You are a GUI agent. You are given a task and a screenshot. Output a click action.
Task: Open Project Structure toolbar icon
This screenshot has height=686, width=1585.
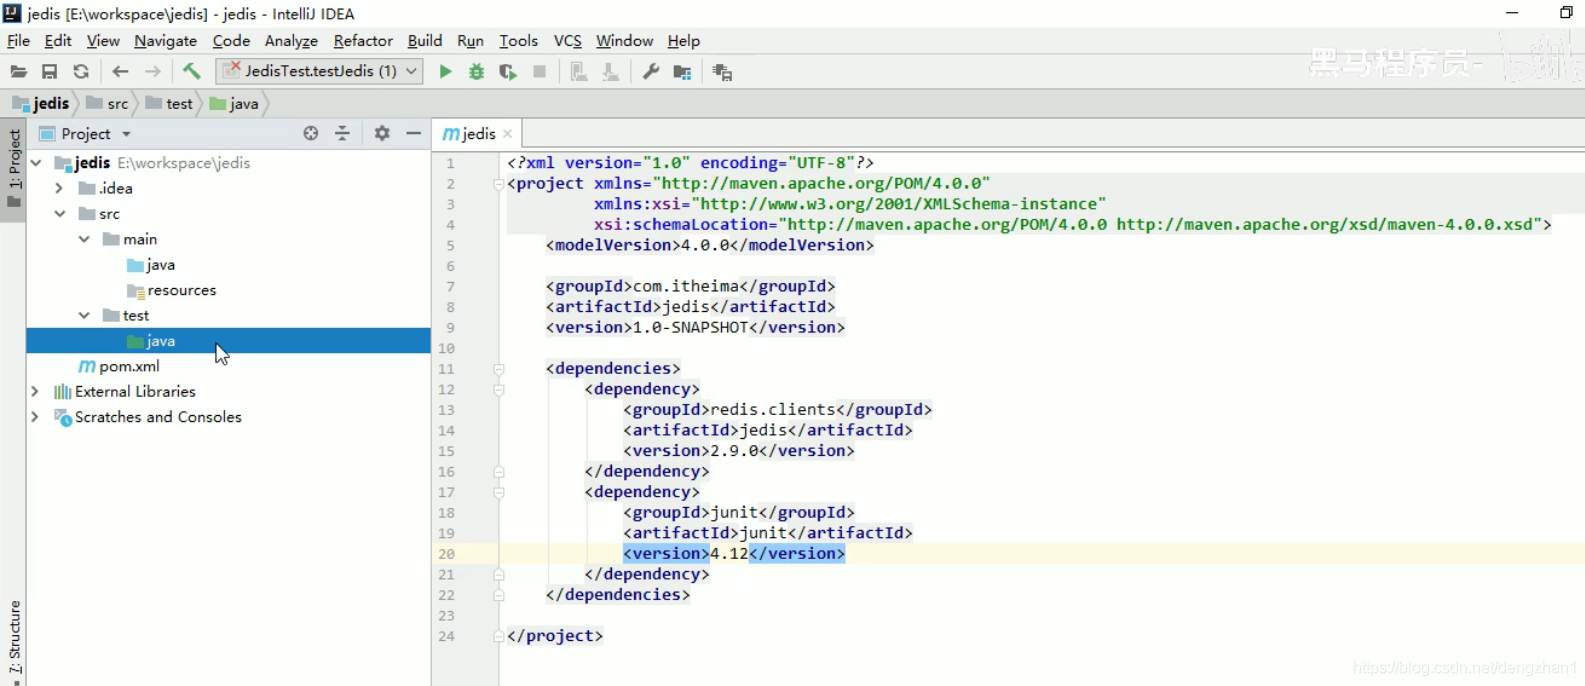683,72
